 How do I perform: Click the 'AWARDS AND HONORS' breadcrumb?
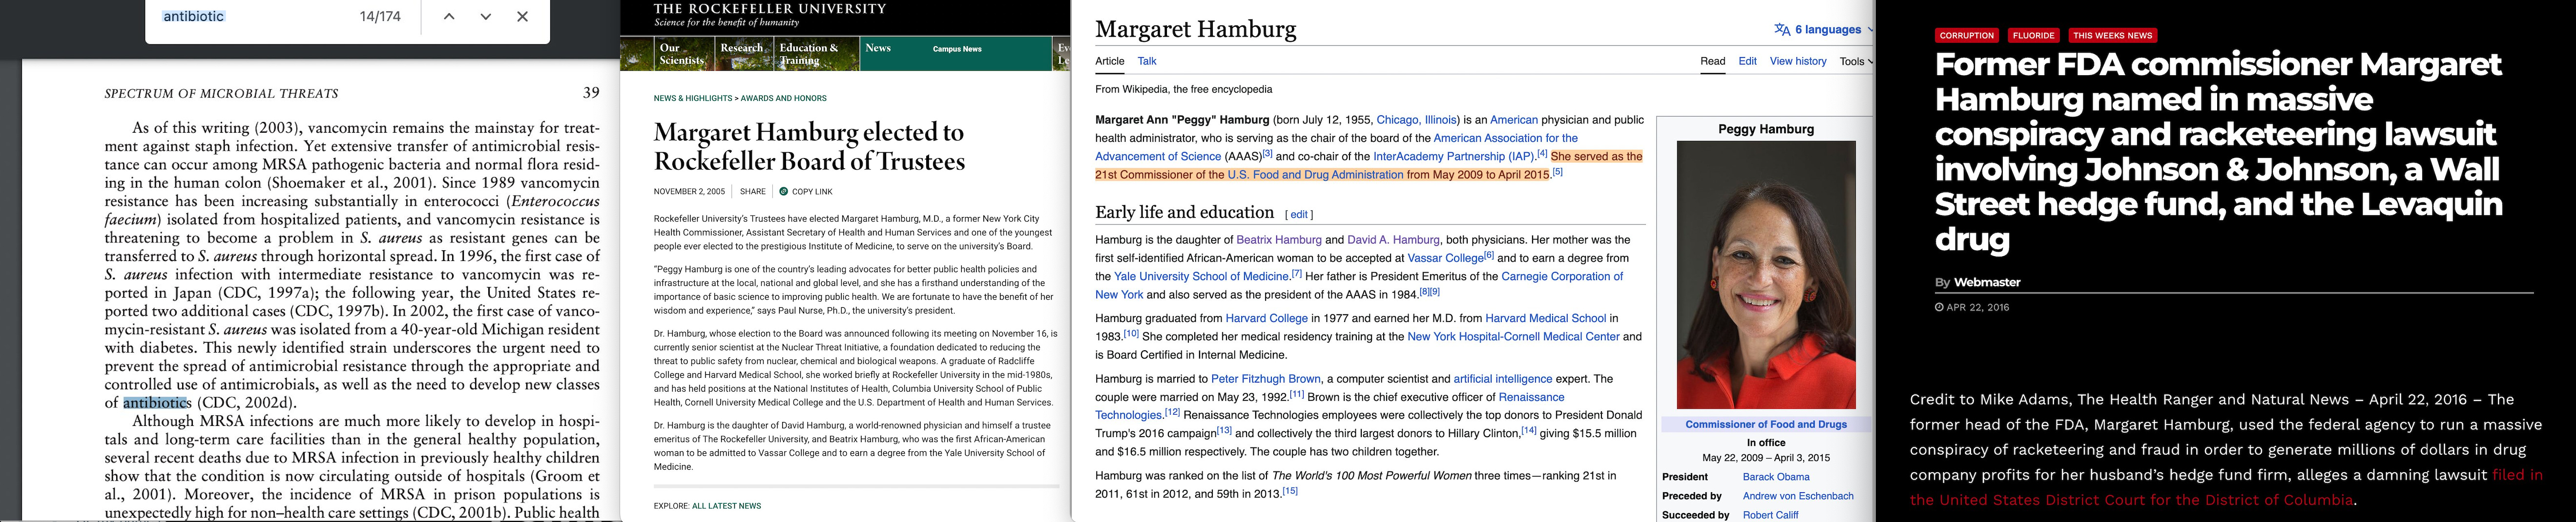[x=783, y=98]
